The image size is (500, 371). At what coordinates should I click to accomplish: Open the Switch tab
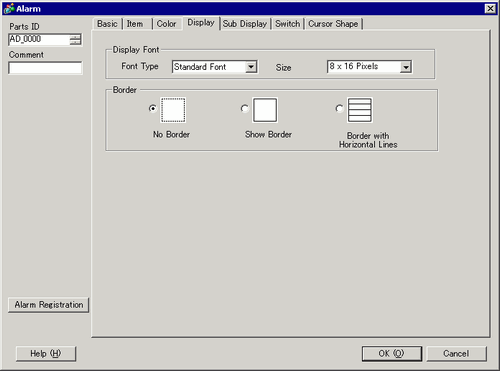288,24
